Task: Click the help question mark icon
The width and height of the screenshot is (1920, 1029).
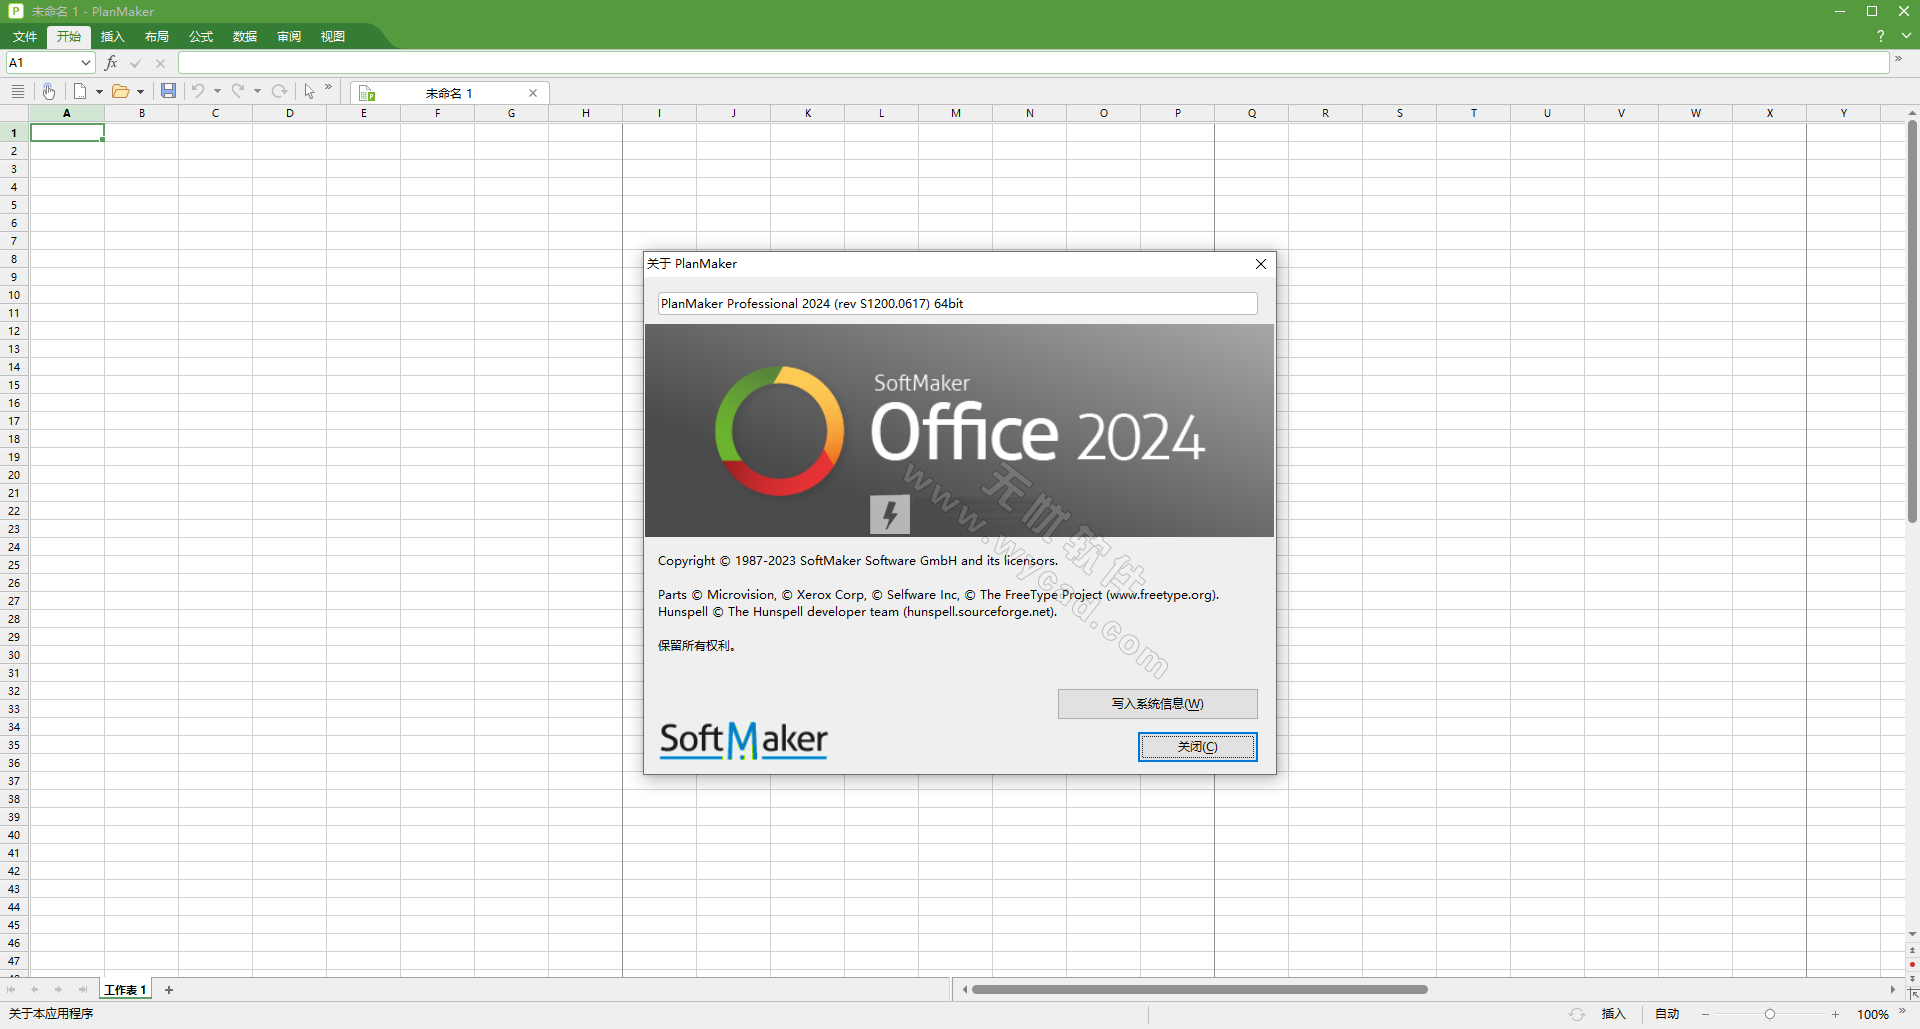Action: click(x=1880, y=36)
